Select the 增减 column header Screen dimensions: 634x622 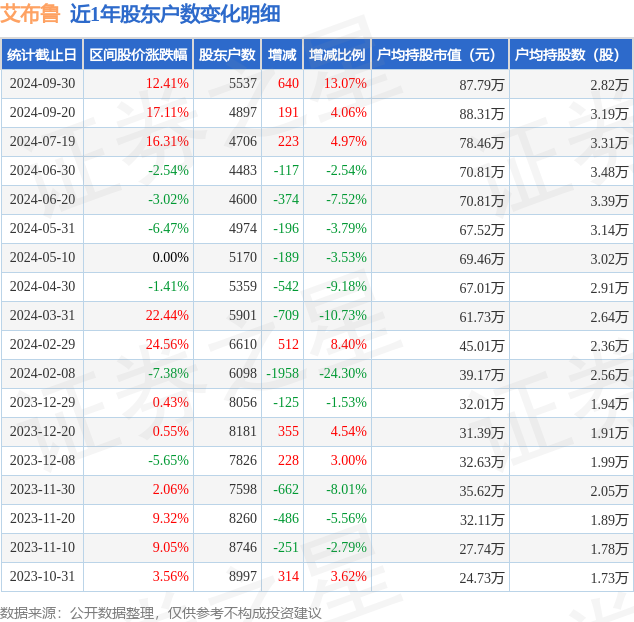282,55
